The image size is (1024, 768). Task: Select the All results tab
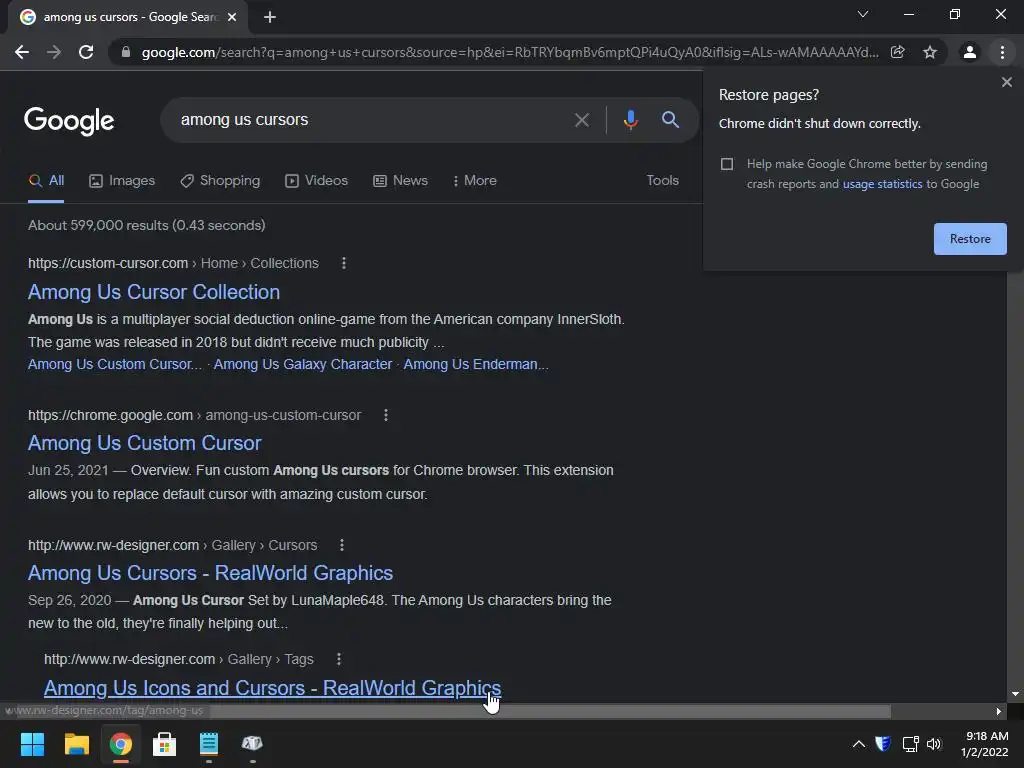46,181
